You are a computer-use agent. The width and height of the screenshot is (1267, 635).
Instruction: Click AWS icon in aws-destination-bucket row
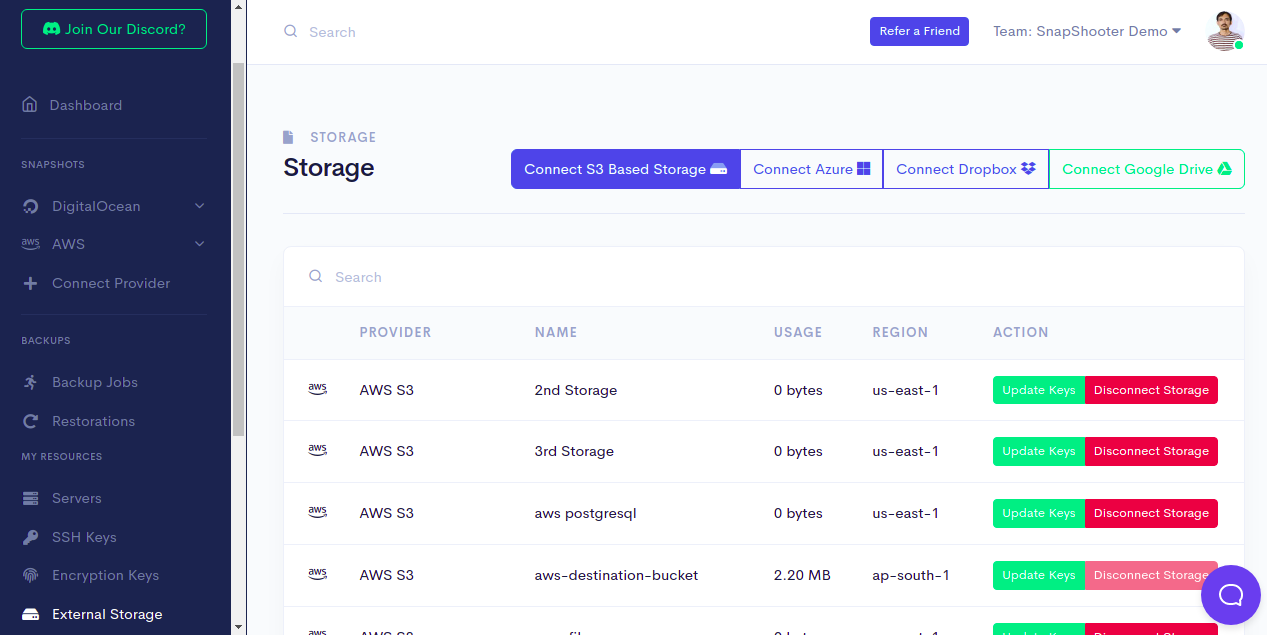318,575
